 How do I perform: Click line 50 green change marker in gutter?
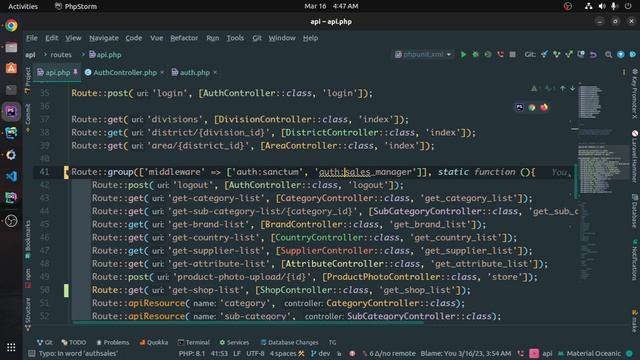coord(66,290)
